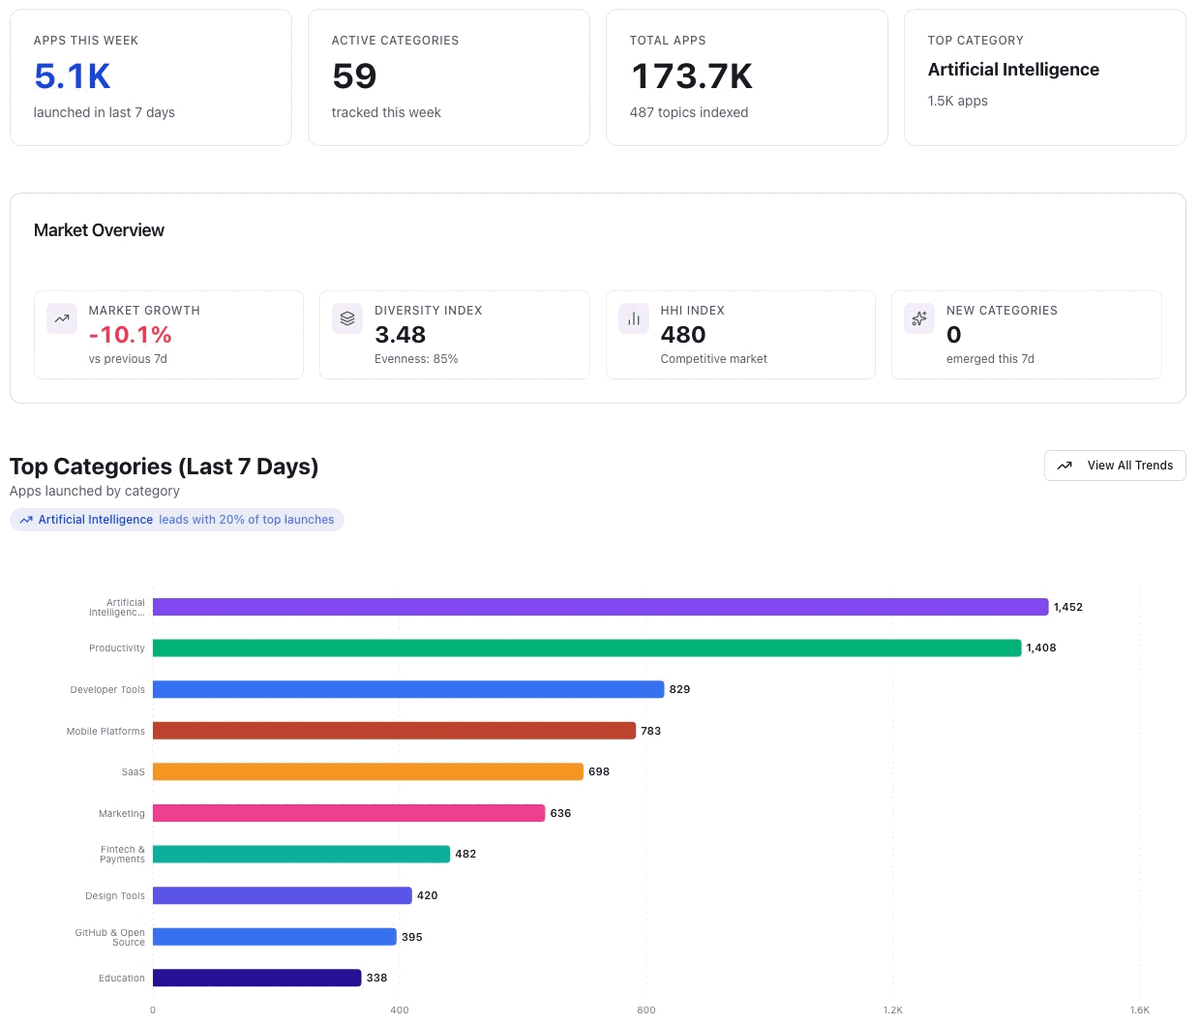This screenshot has width=1200, height=1026.
Task: Click trend icon in Artificial Intelligence badge
Action: point(26,520)
